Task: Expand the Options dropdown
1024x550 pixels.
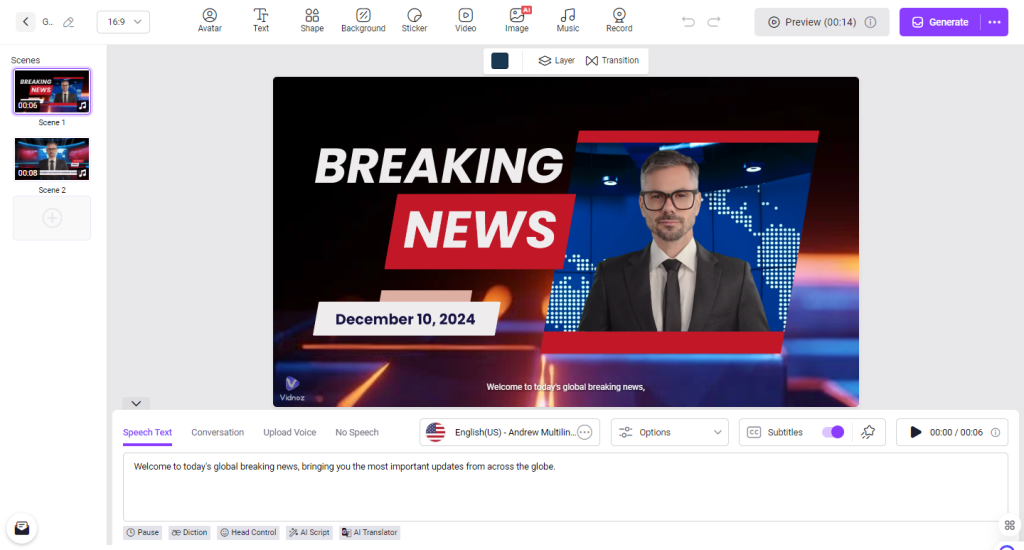Action: (669, 432)
